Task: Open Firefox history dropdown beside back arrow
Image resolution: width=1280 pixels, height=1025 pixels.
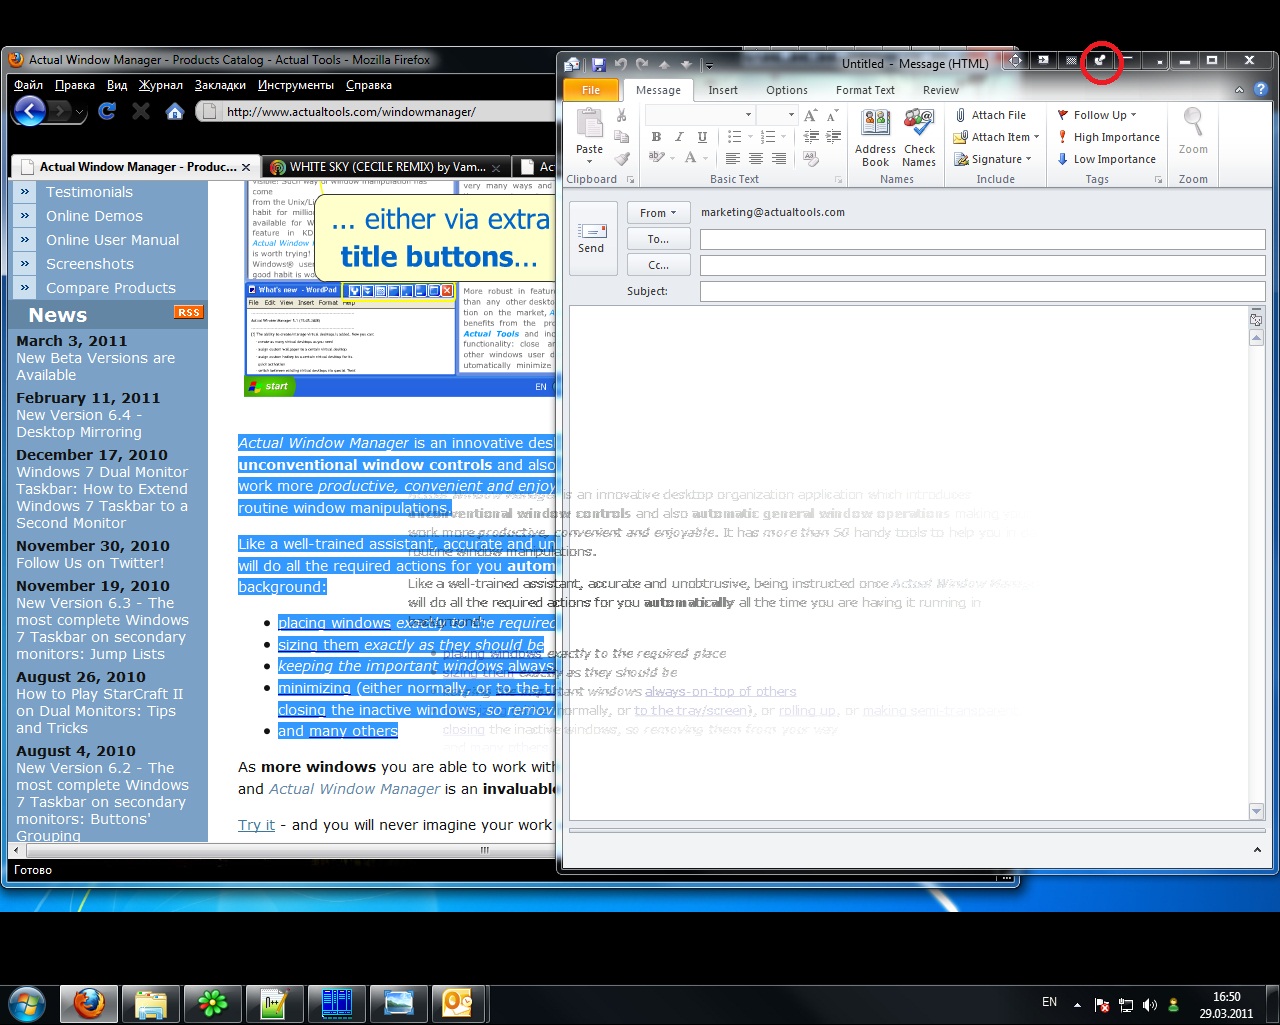Action: coord(82,111)
